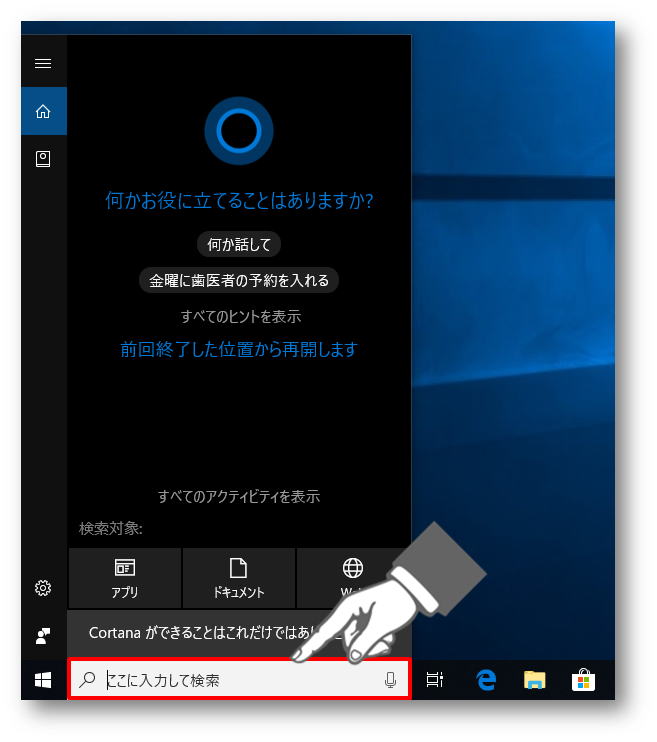
Task: Focus the ここに入力して検索 search field
Action: [239, 680]
